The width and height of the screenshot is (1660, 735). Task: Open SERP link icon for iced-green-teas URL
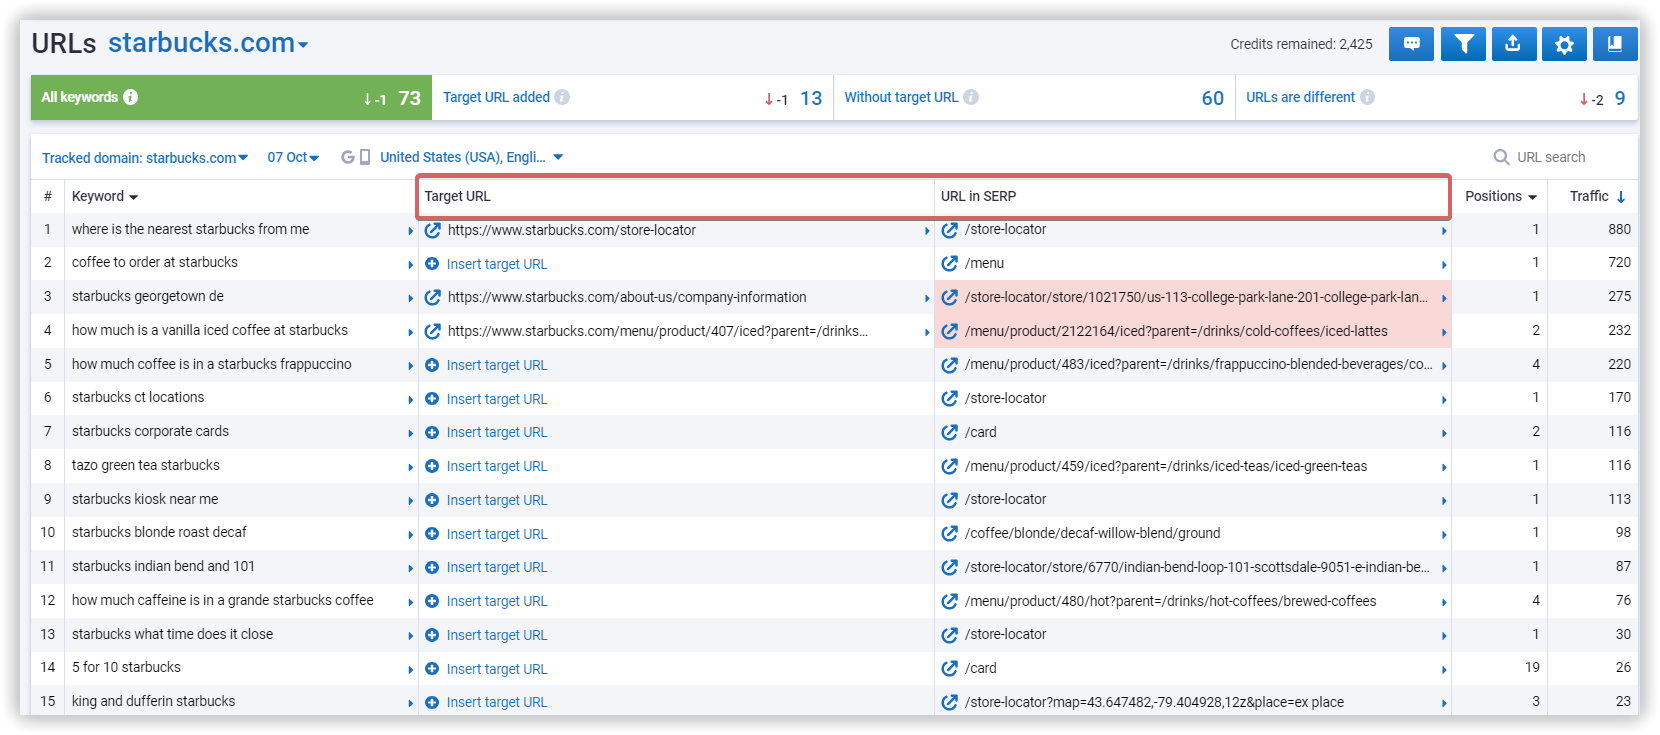point(950,466)
